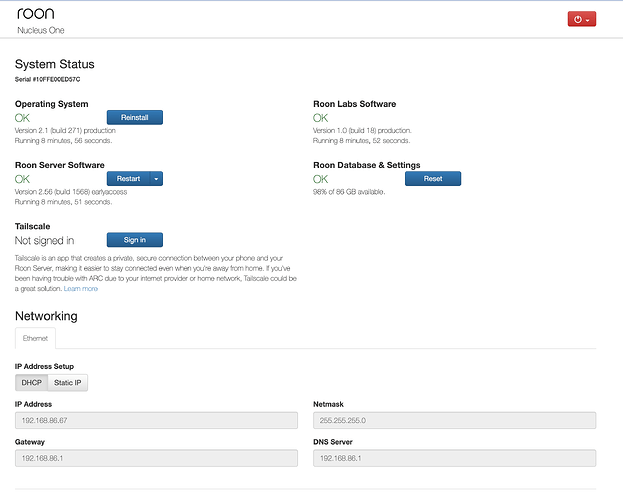
Task: Click the device serial number text
Action: (48, 78)
